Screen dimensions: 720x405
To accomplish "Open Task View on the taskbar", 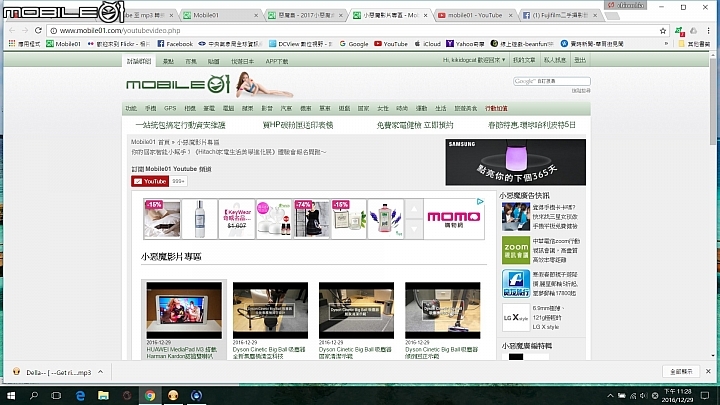I will click(x=56, y=395).
